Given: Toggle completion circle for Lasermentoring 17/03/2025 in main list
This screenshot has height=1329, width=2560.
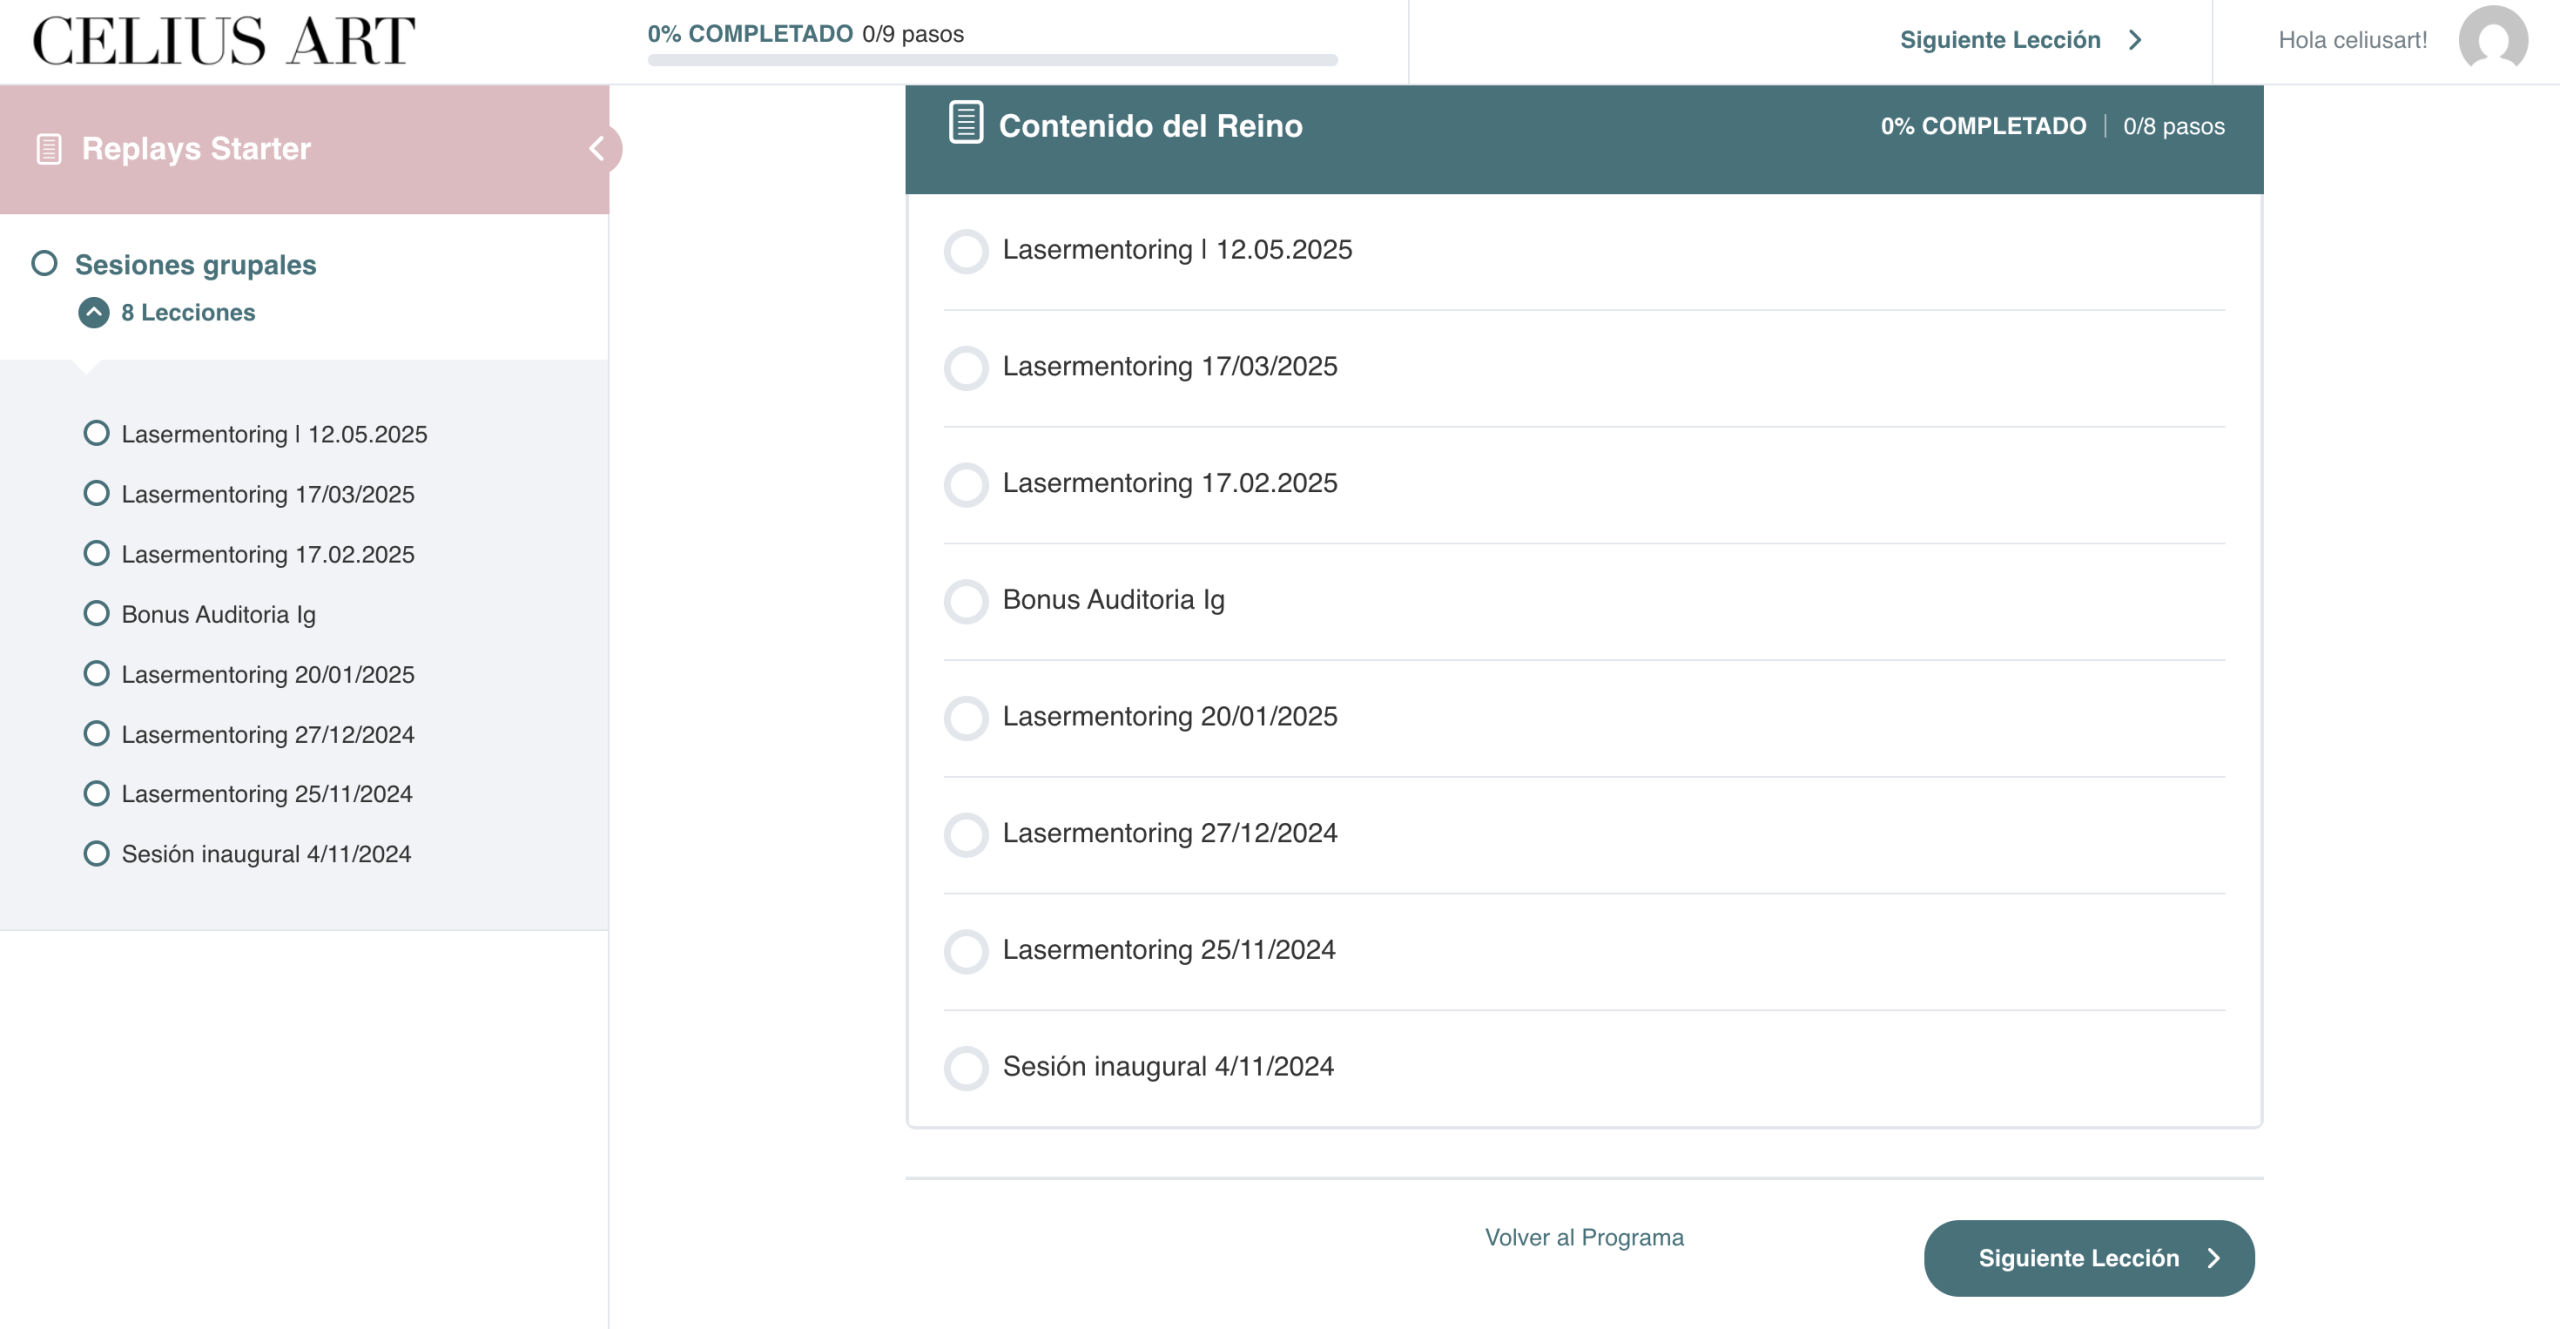Looking at the screenshot, I should tap(966, 367).
